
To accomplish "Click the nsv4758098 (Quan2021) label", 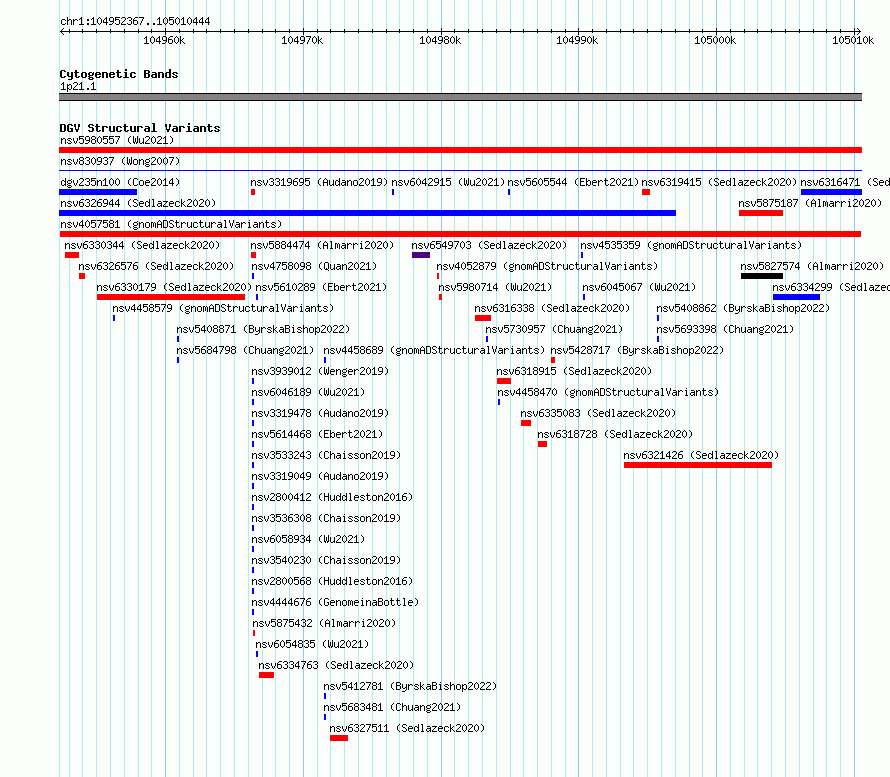I will pyautogui.click(x=314, y=266).
